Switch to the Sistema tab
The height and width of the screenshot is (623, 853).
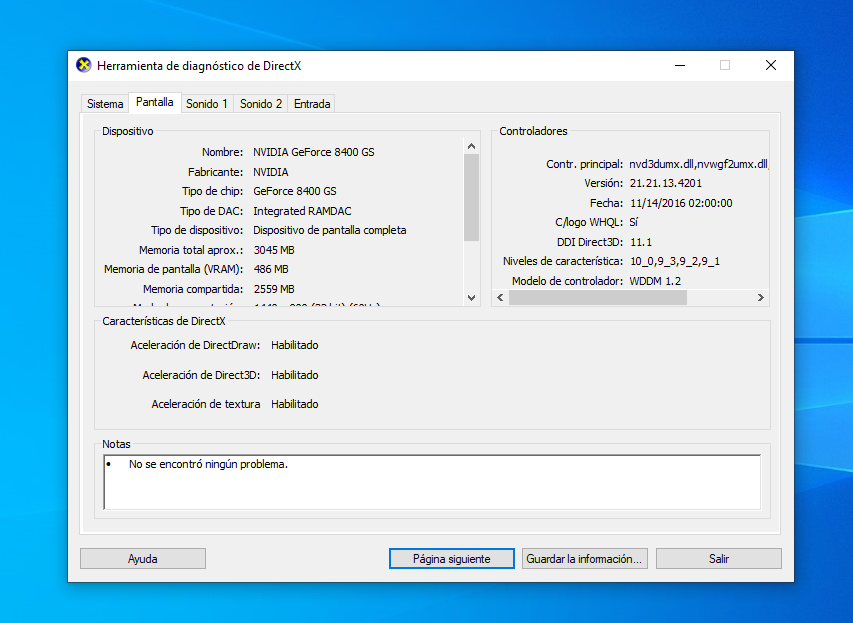point(105,104)
